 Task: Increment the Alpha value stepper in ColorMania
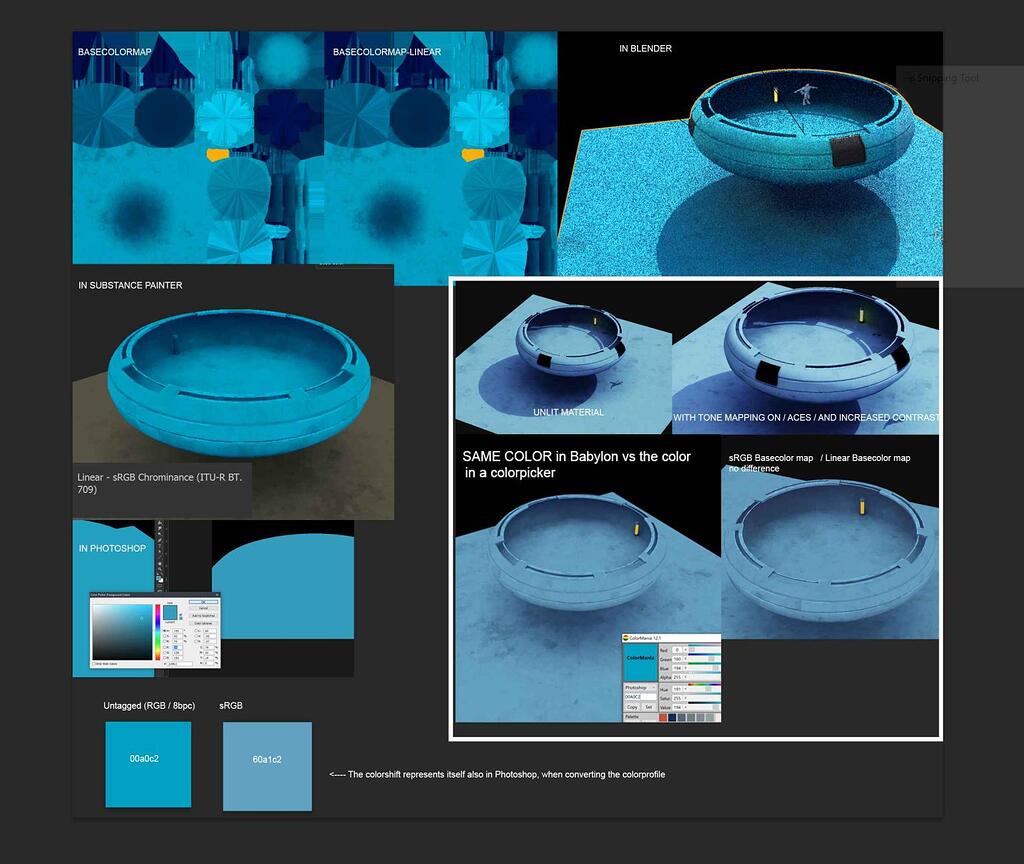click(x=685, y=677)
